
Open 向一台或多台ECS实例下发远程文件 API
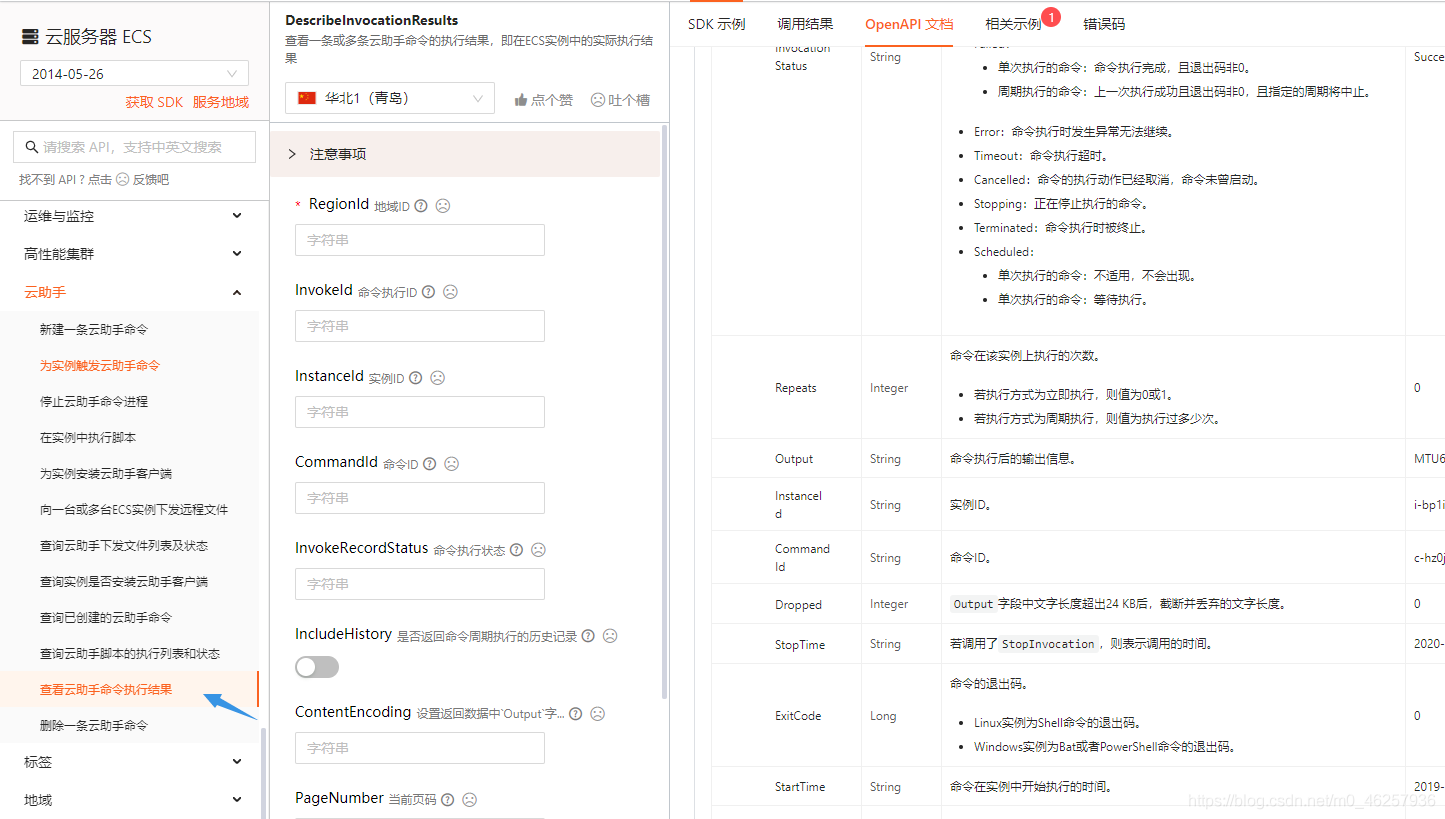(134, 509)
